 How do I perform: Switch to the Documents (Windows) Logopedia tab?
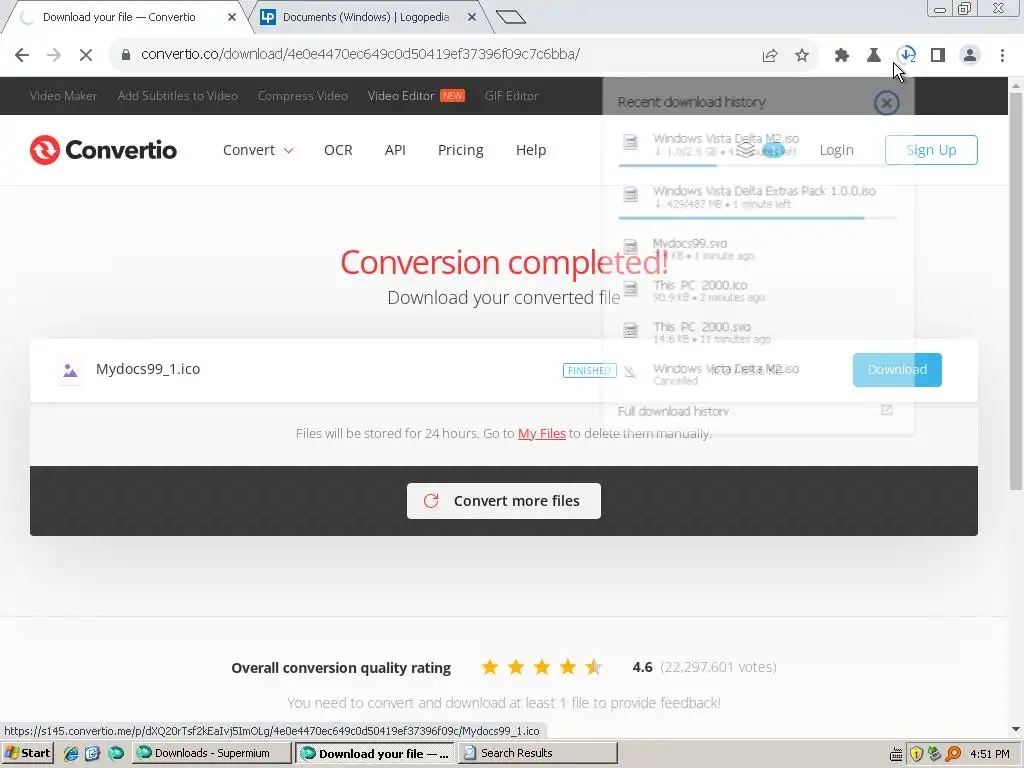(366, 17)
